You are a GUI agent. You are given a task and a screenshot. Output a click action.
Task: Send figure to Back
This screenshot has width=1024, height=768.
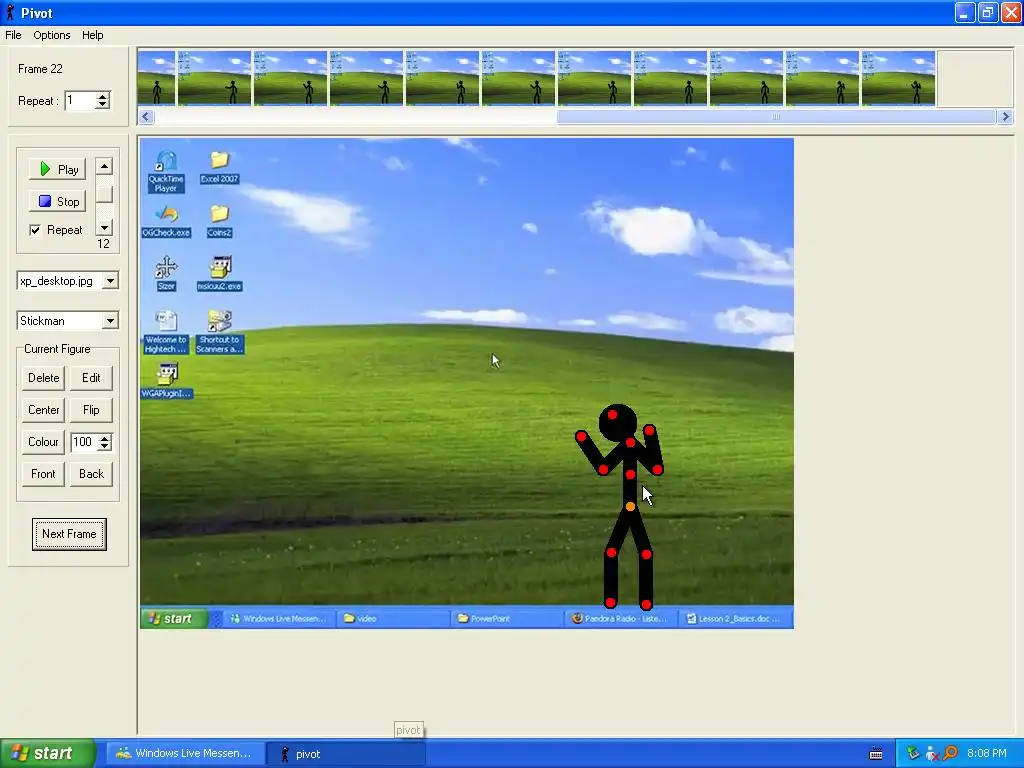(x=91, y=474)
